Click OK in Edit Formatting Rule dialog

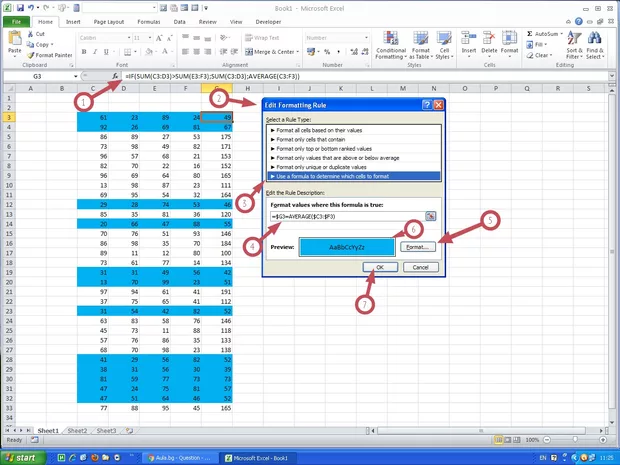(x=380, y=267)
